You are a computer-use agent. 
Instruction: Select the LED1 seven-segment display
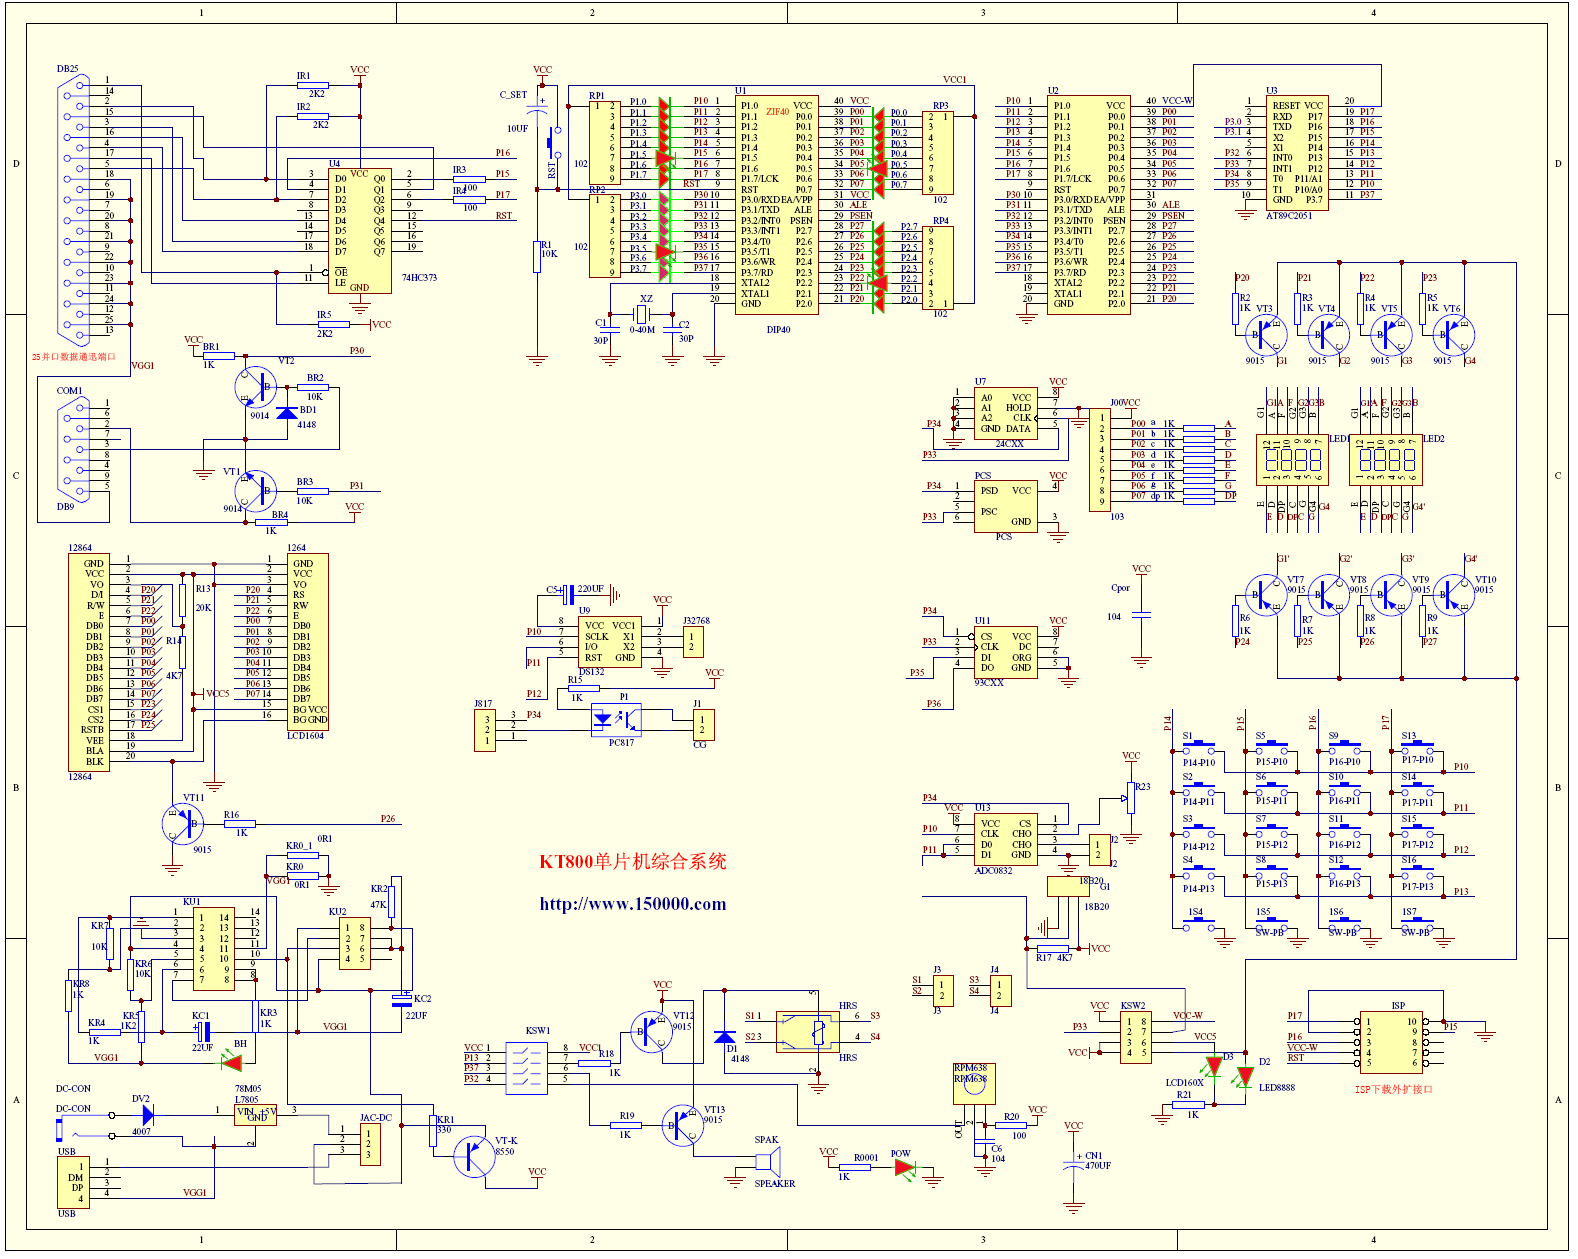[x=1292, y=459]
